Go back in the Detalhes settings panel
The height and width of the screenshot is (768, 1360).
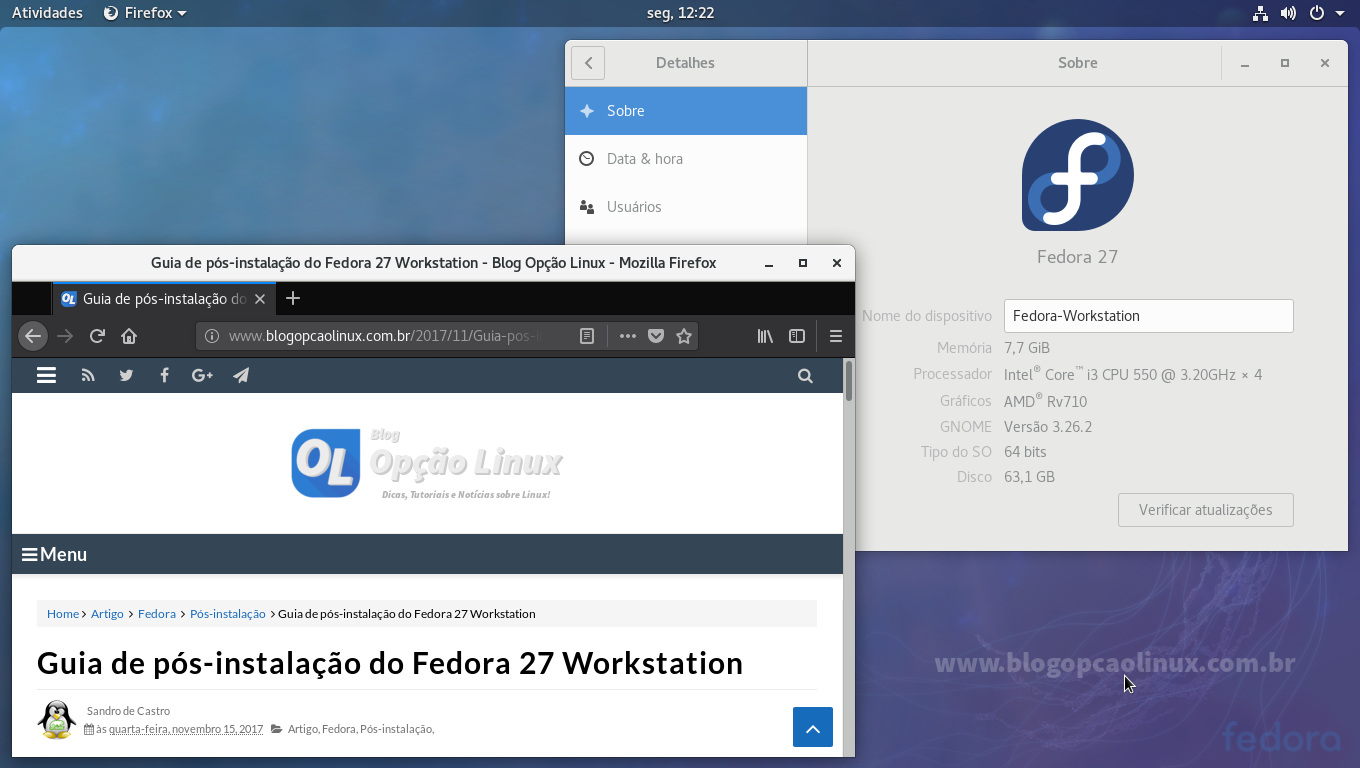pyautogui.click(x=588, y=62)
